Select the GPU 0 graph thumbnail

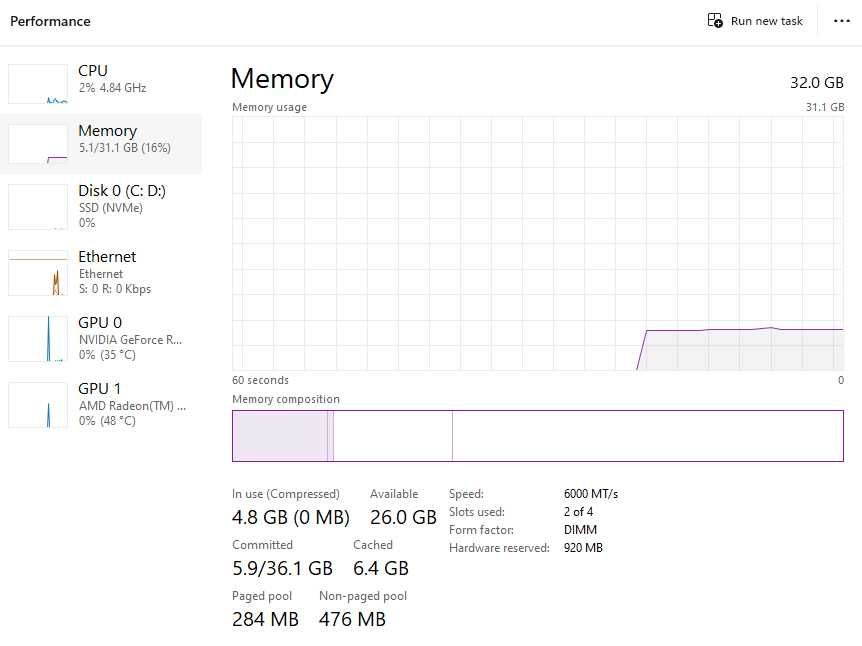(38, 339)
